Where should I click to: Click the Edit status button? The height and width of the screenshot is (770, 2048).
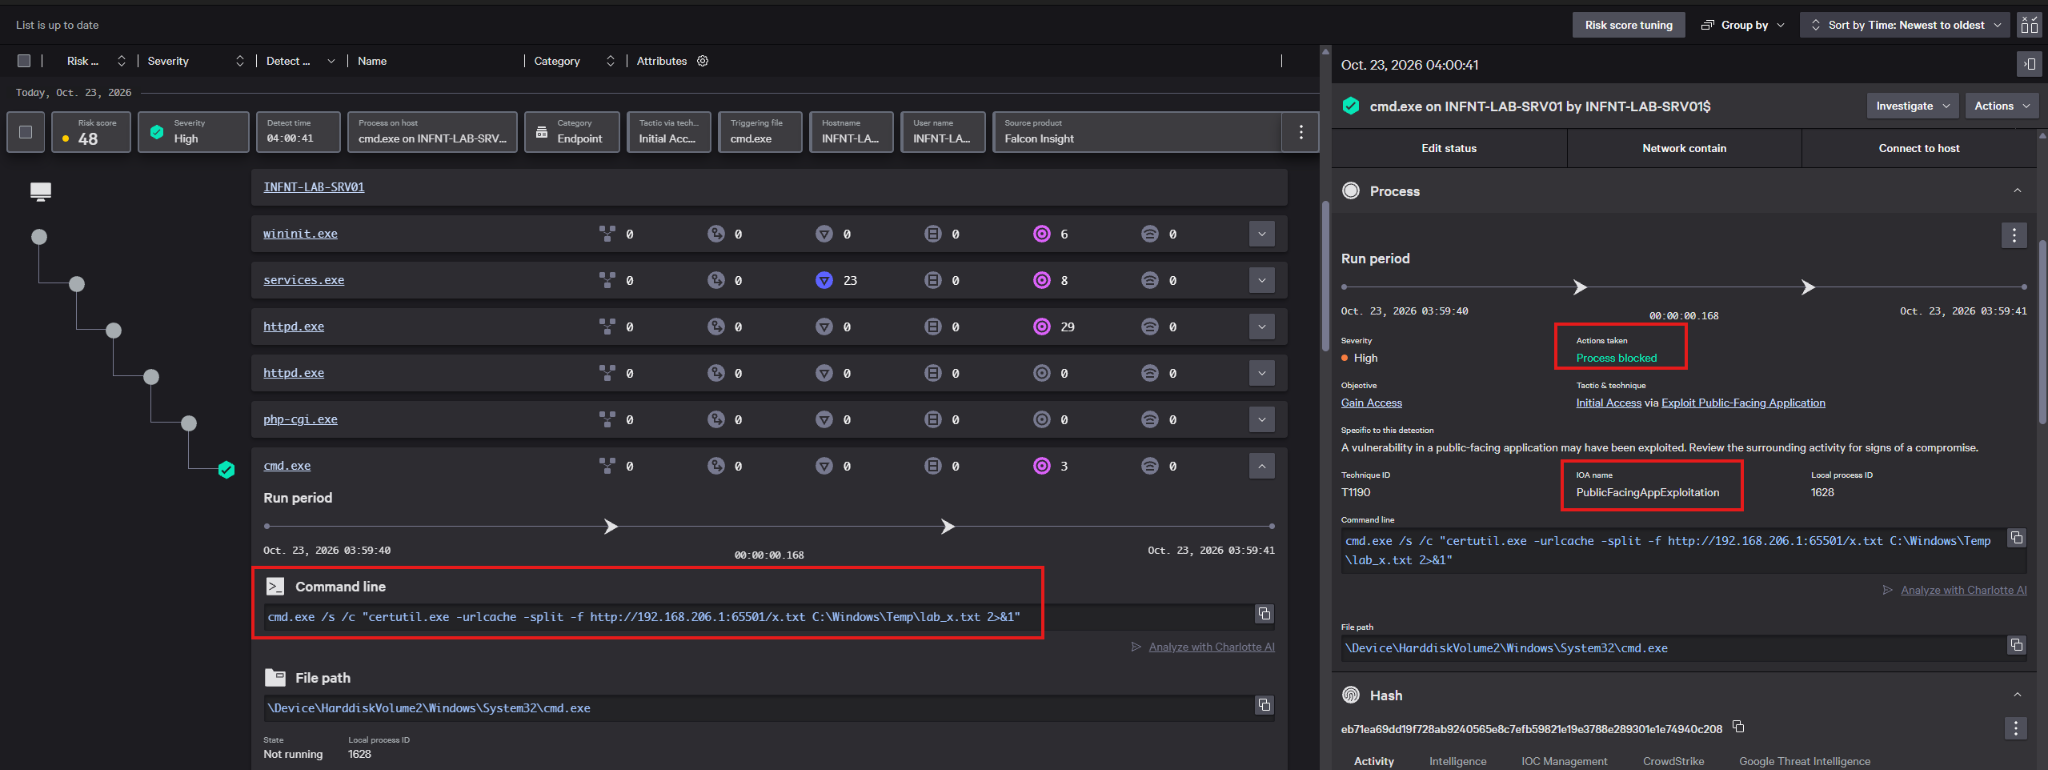1449,148
